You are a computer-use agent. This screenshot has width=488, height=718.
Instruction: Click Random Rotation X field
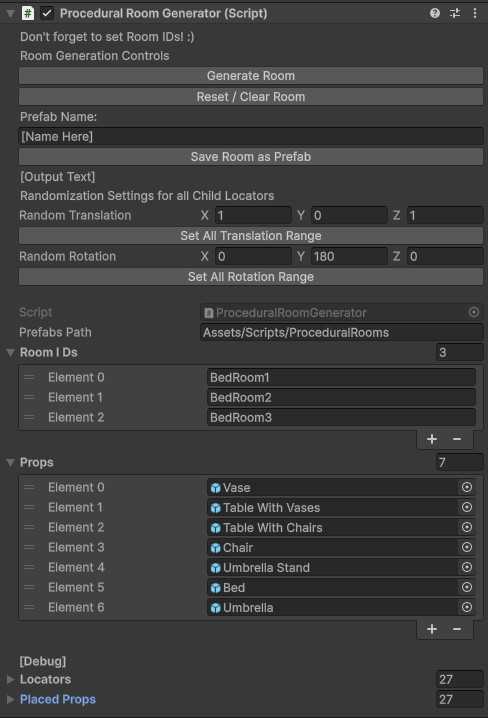(x=253, y=256)
